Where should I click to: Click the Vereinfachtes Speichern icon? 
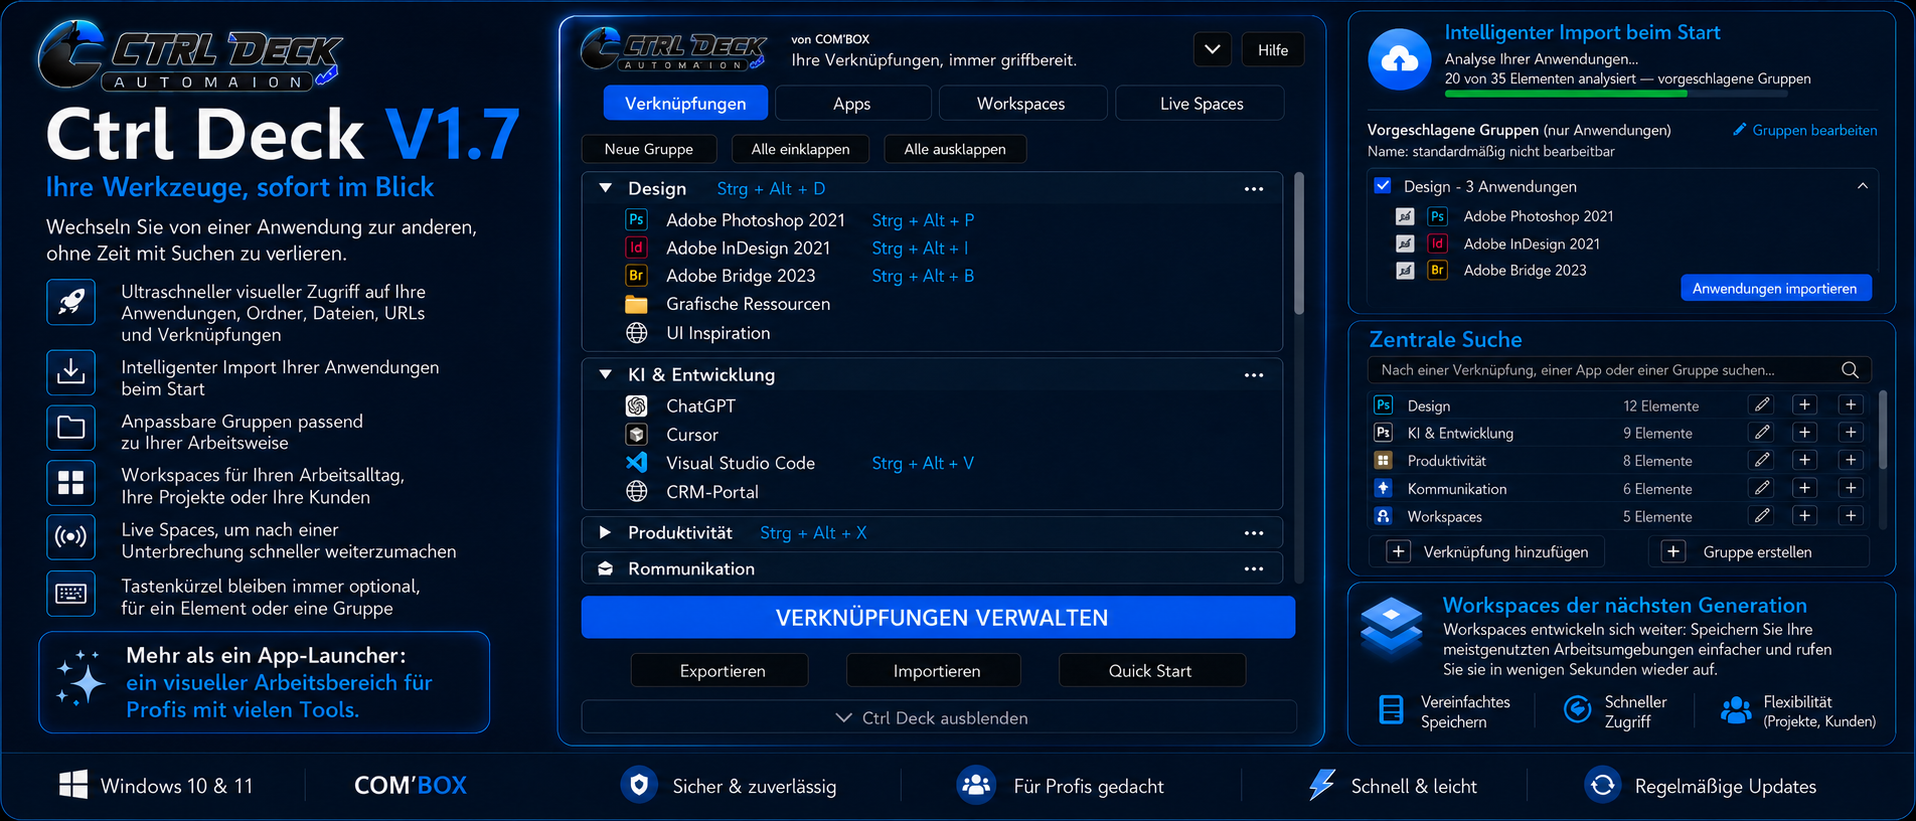click(x=1391, y=710)
